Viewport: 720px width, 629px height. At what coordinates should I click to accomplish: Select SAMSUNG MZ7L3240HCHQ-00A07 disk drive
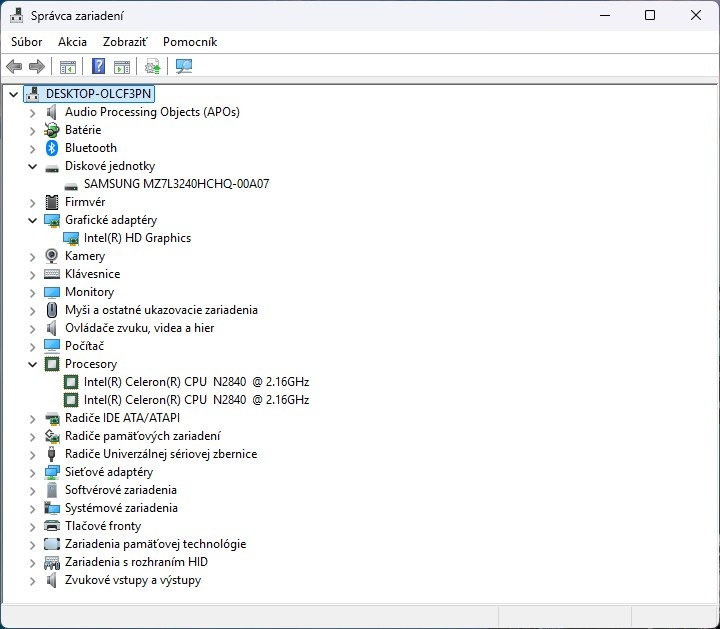pos(176,184)
